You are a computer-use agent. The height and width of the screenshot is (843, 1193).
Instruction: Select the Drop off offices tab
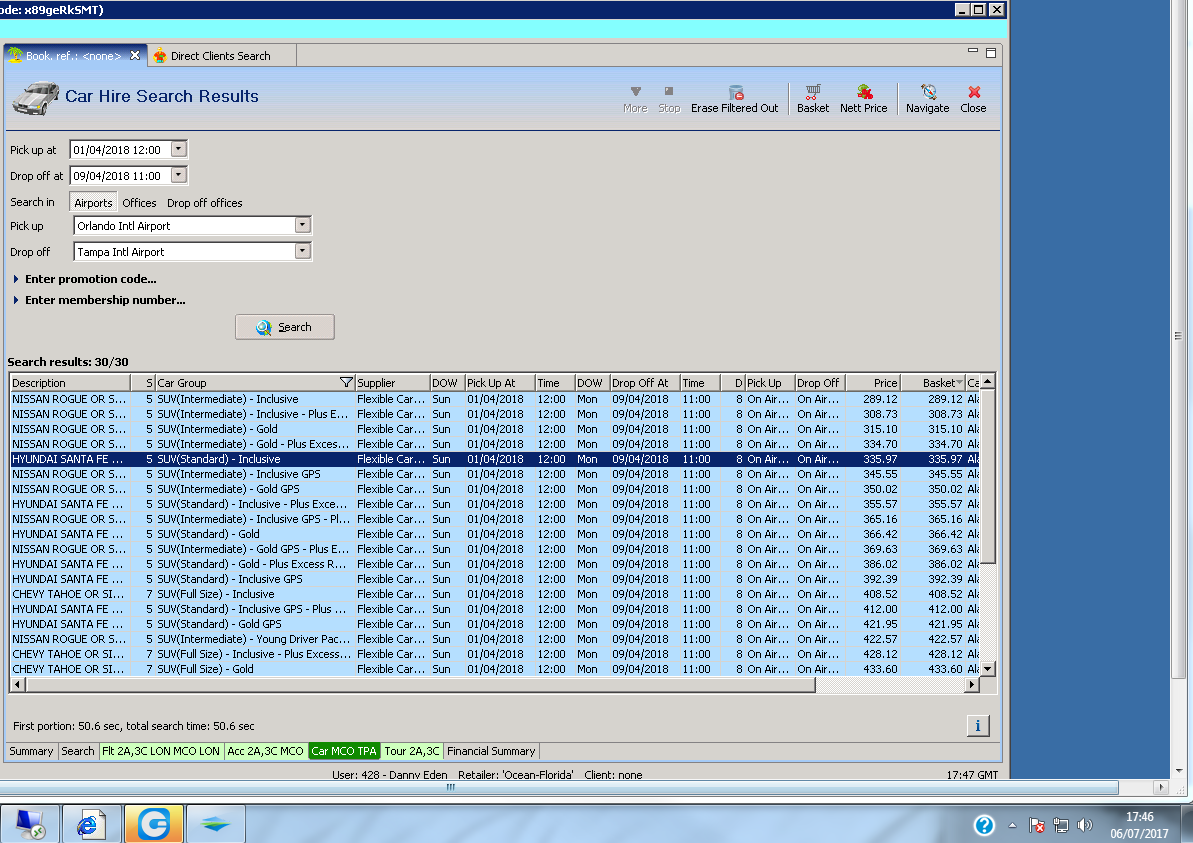[205, 203]
